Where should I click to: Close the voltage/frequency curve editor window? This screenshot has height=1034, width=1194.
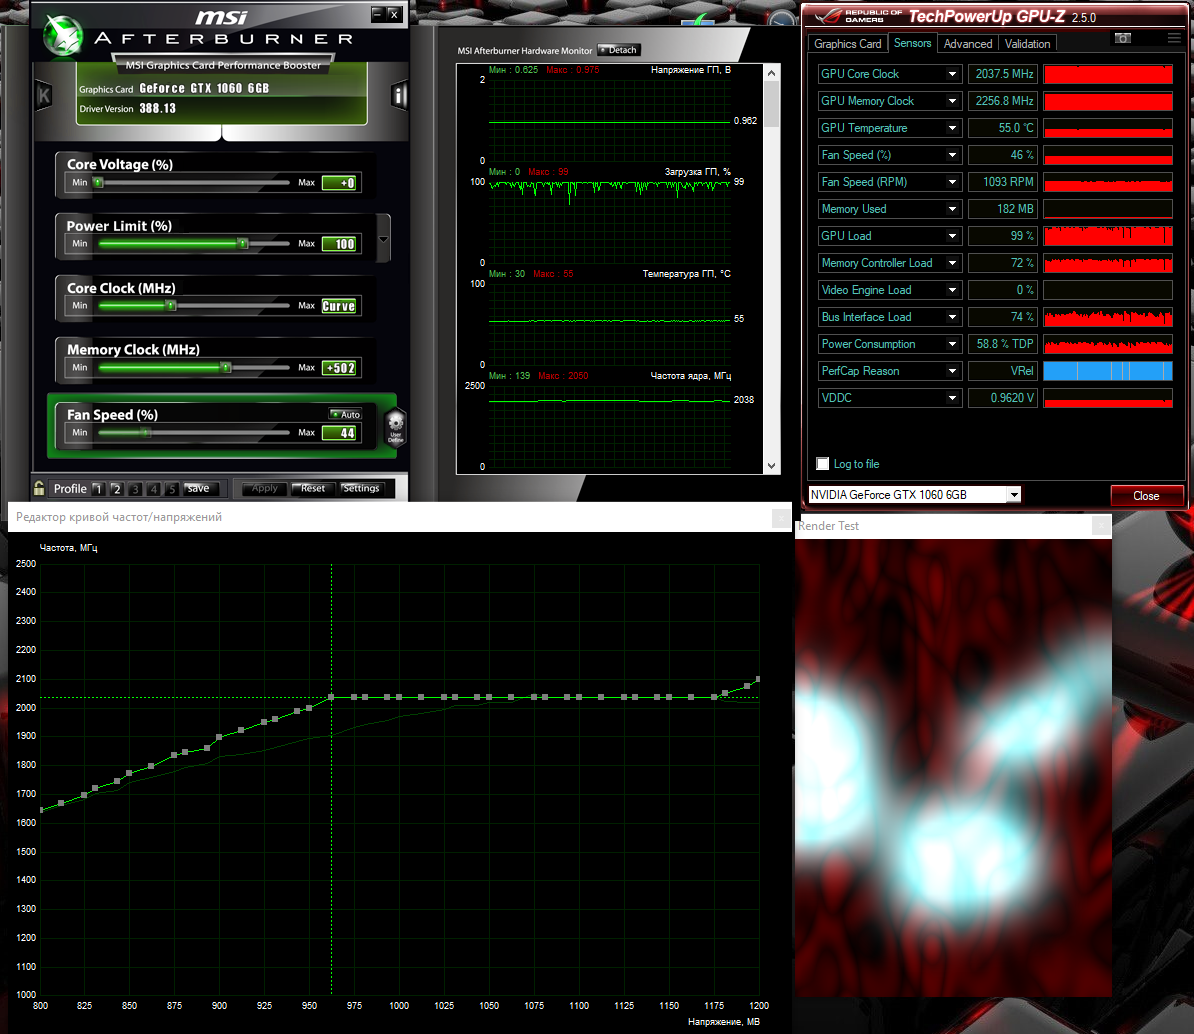[x=781, y=518]
